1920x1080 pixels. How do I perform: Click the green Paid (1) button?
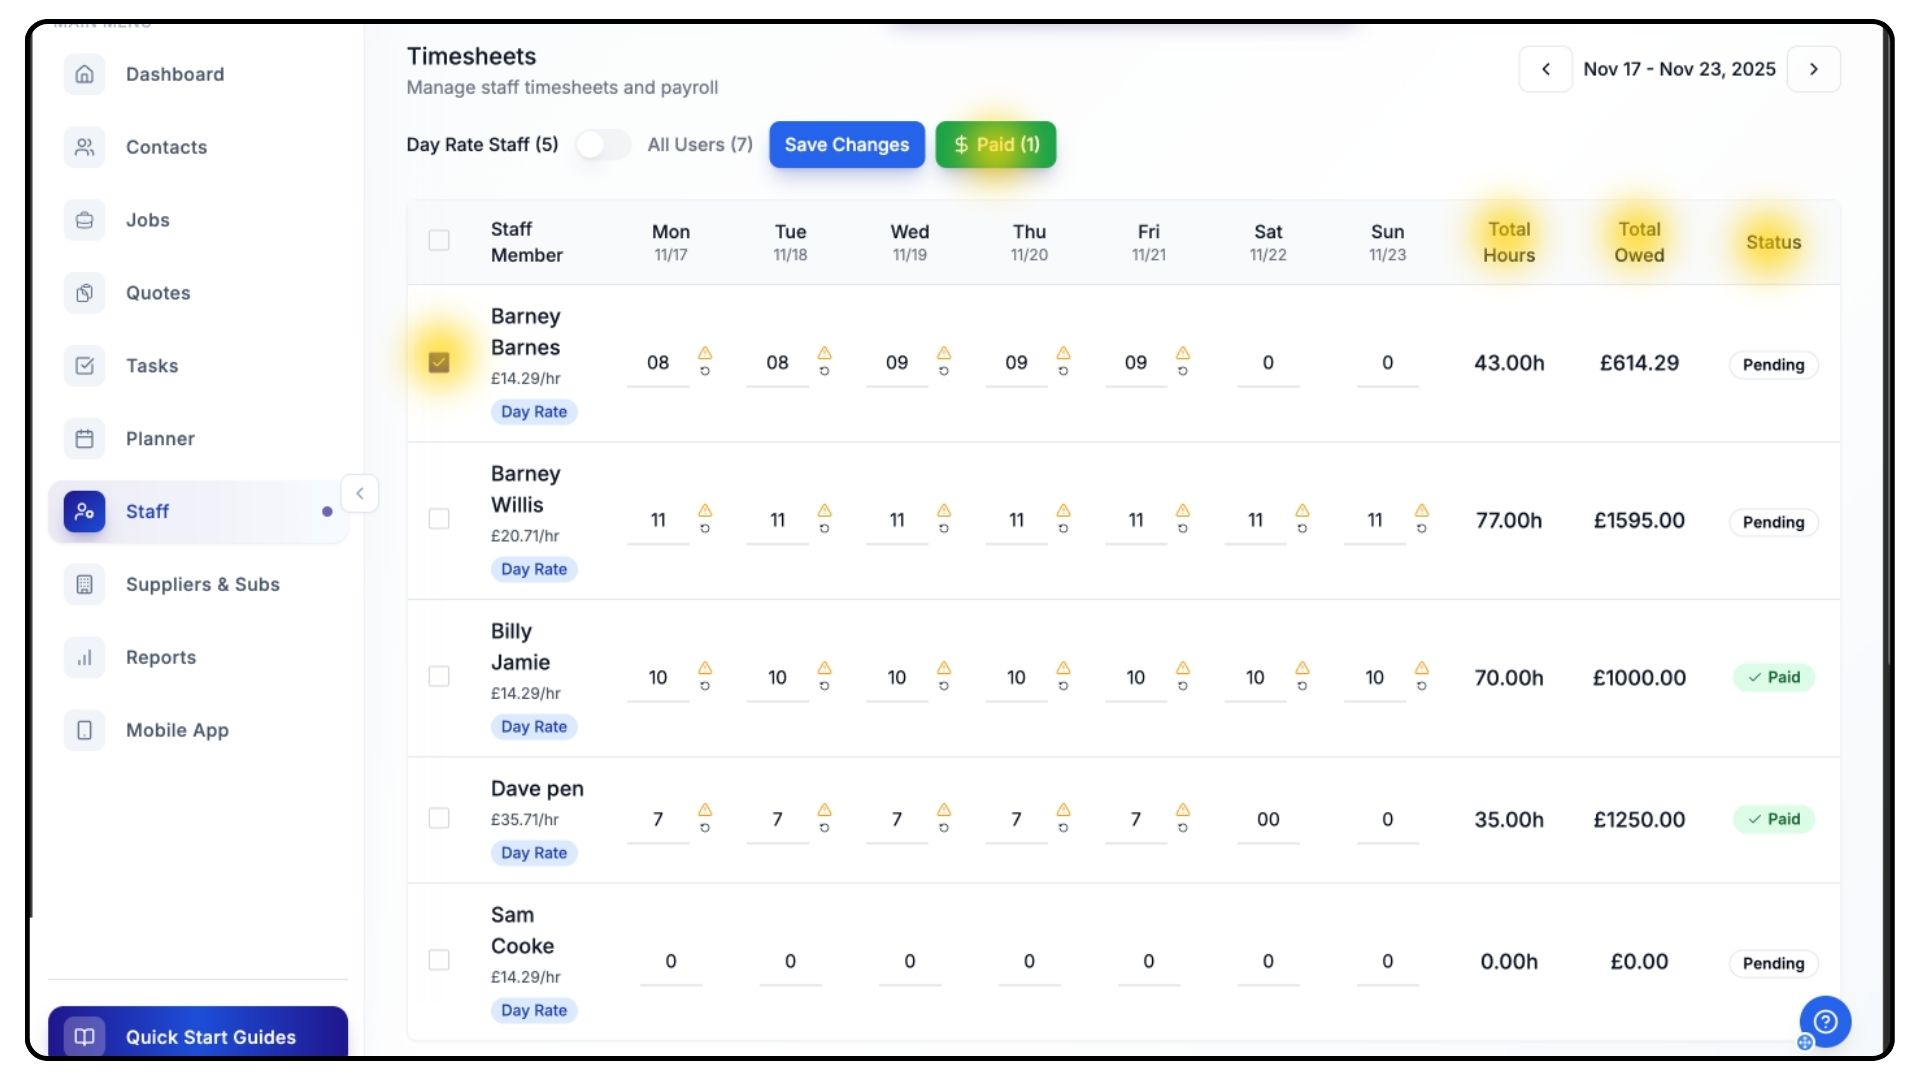995,145
